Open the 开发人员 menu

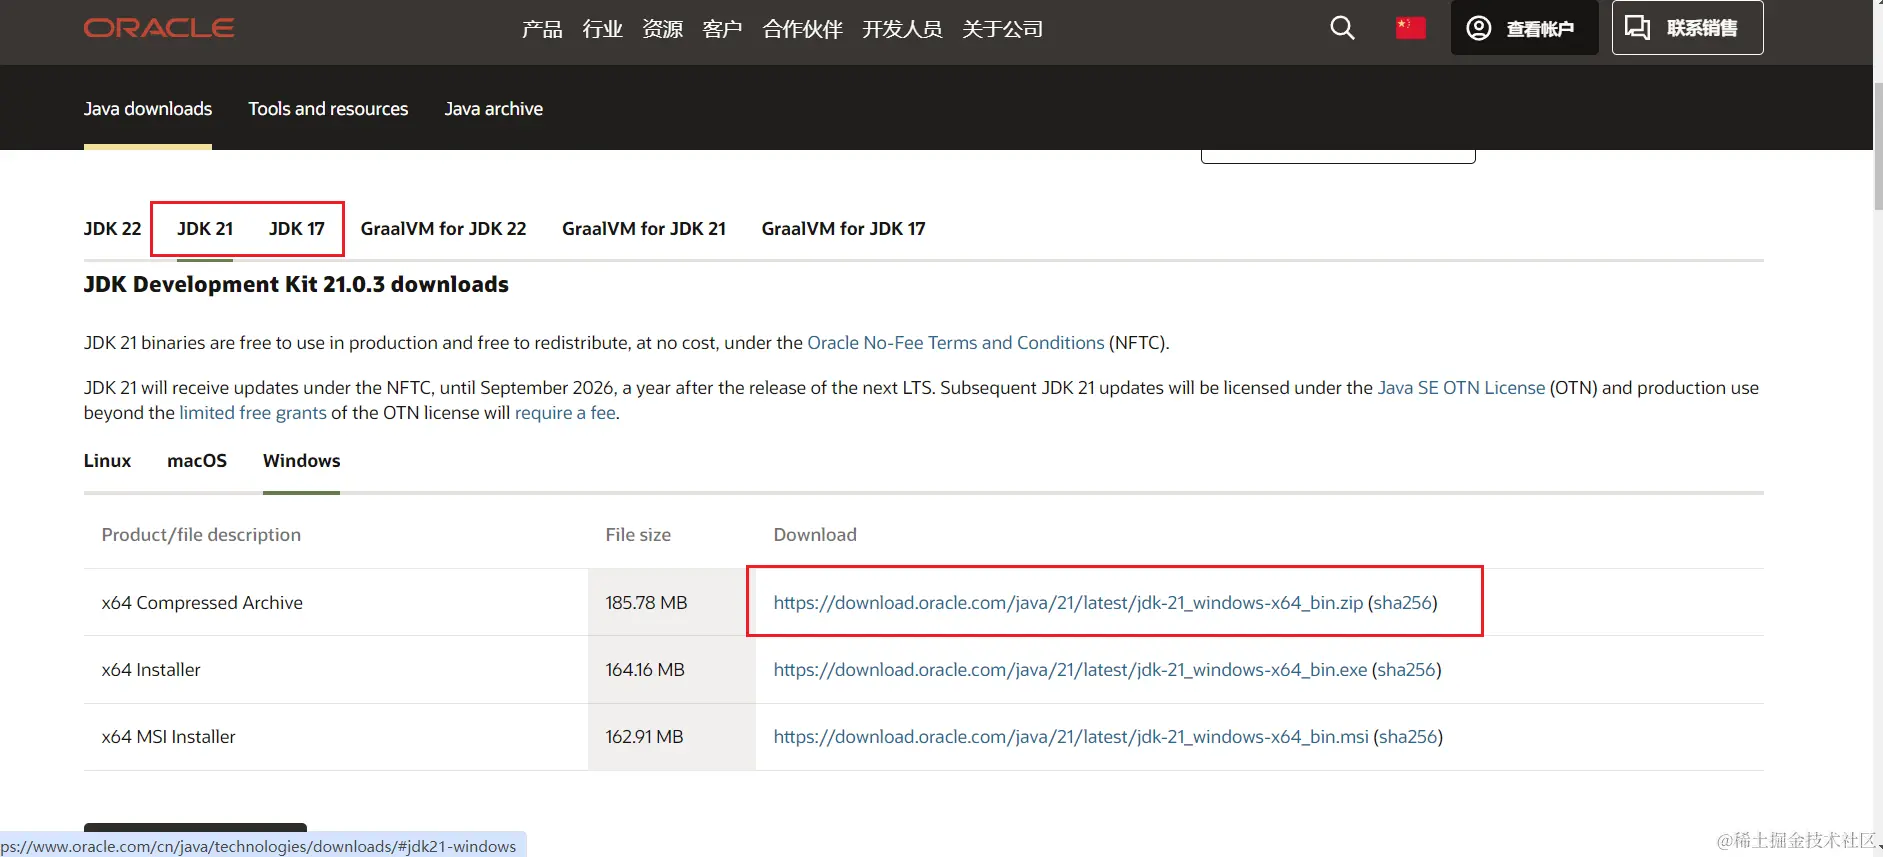click(x=902, y=29)
